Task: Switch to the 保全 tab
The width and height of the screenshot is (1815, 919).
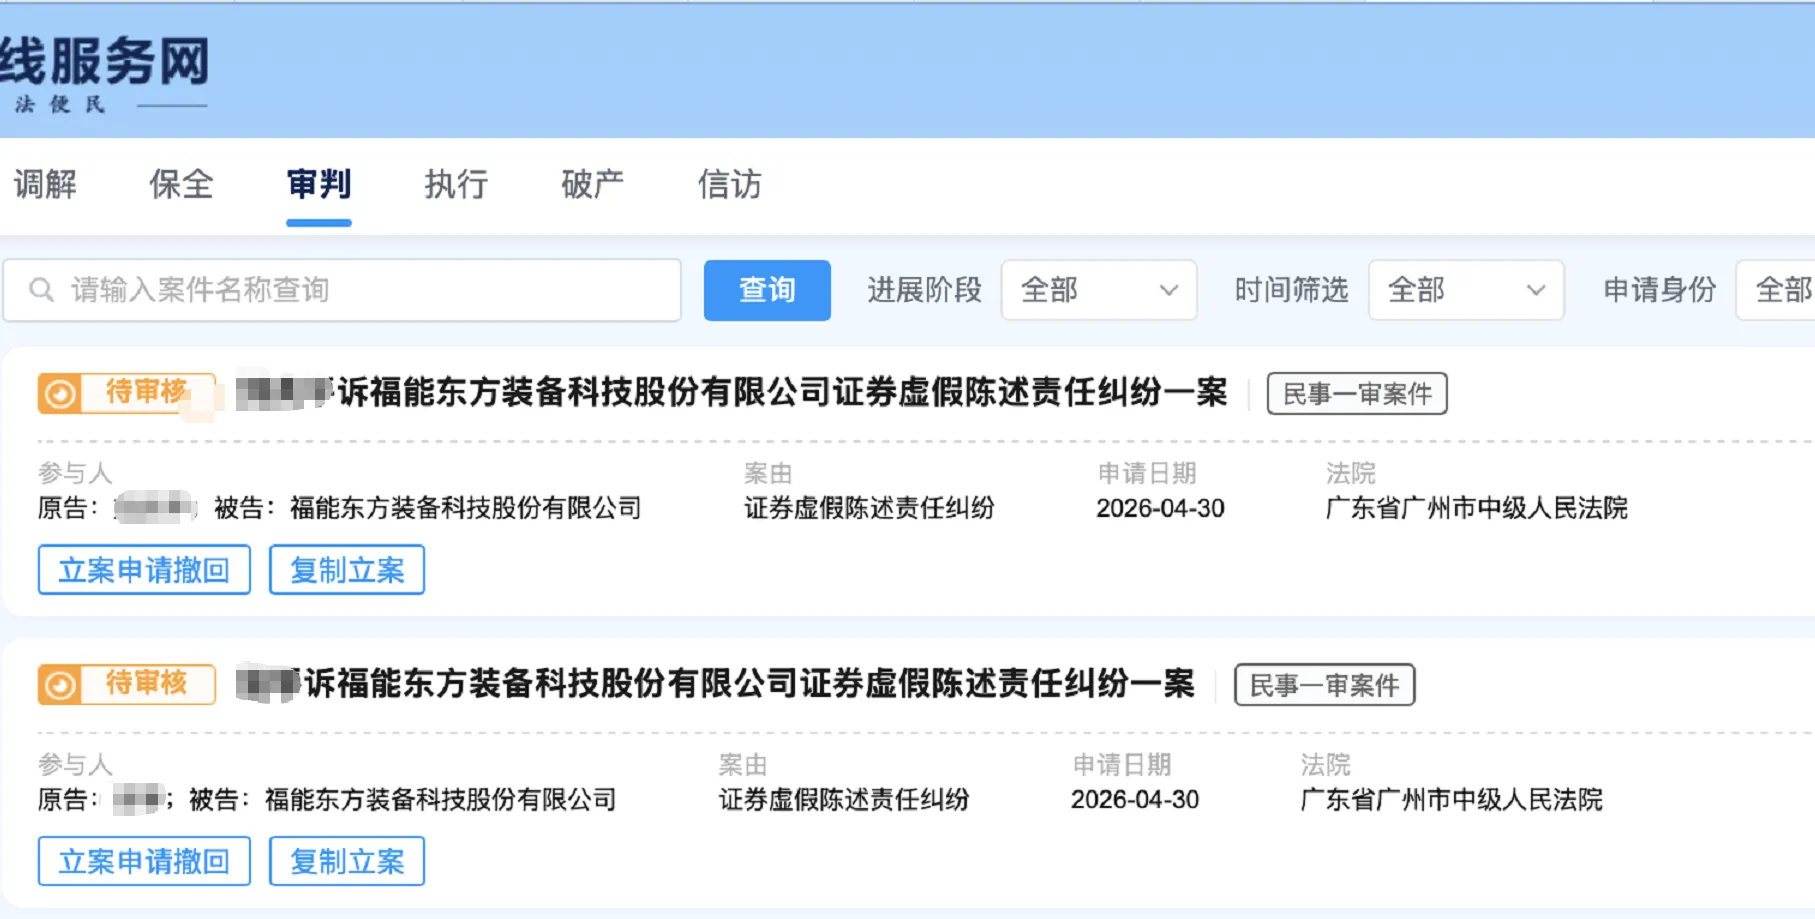Action: [x=181, y=184]
